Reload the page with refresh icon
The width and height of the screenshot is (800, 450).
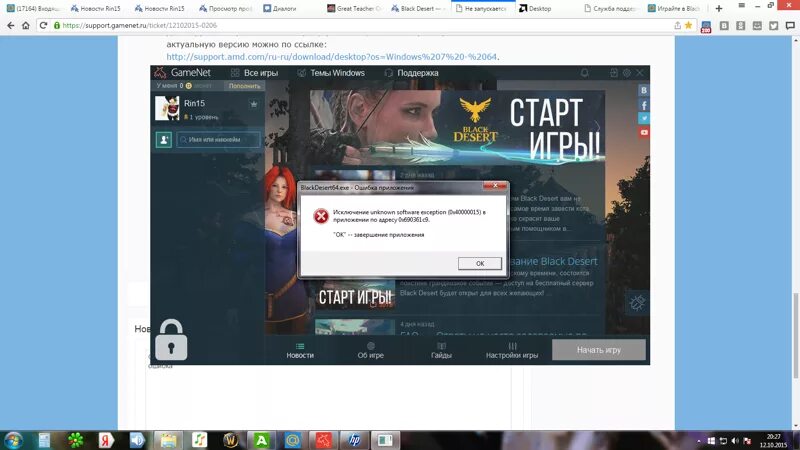(x=43, y=25)
